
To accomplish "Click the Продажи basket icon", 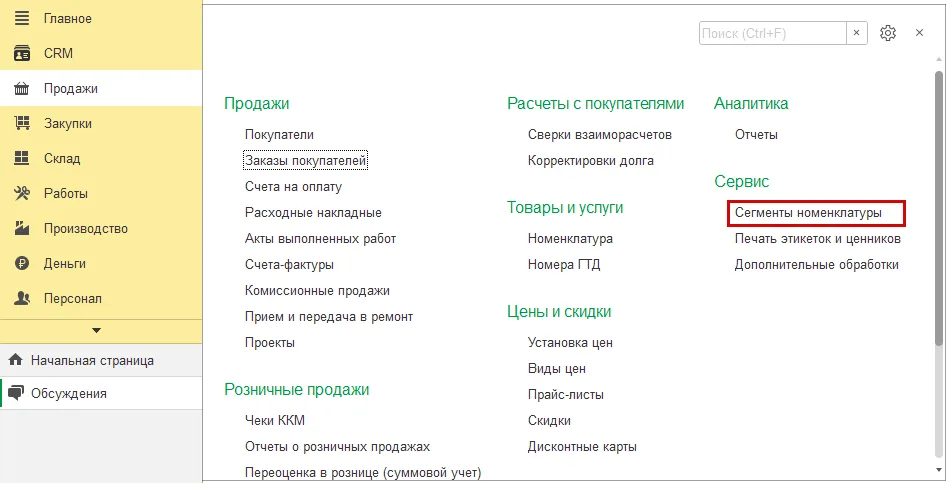I will [22, 88].
